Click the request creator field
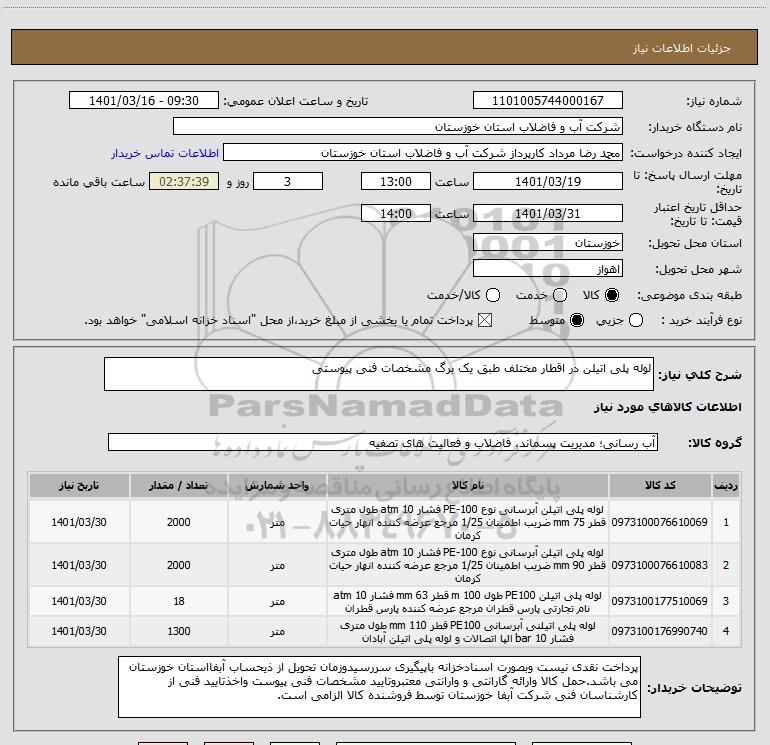The image size is (770, 745). click(x=423, y=153)
